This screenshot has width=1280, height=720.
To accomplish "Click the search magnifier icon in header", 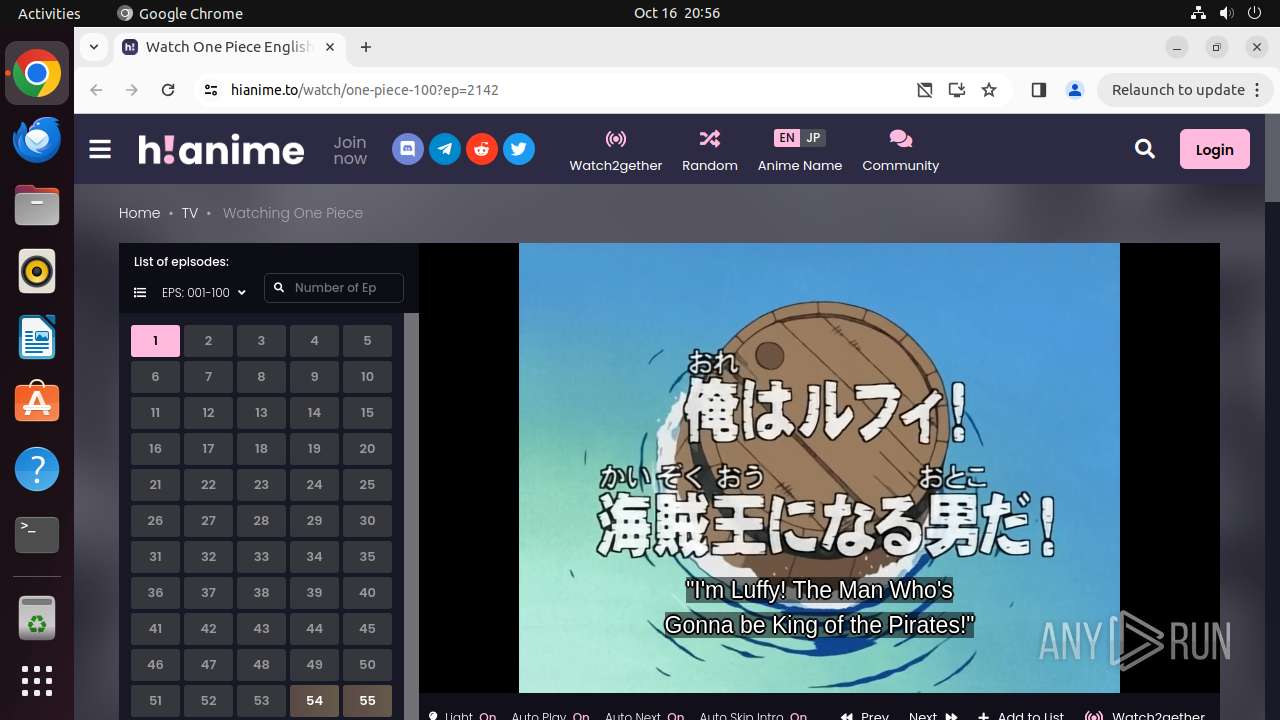I will 1145,150.
